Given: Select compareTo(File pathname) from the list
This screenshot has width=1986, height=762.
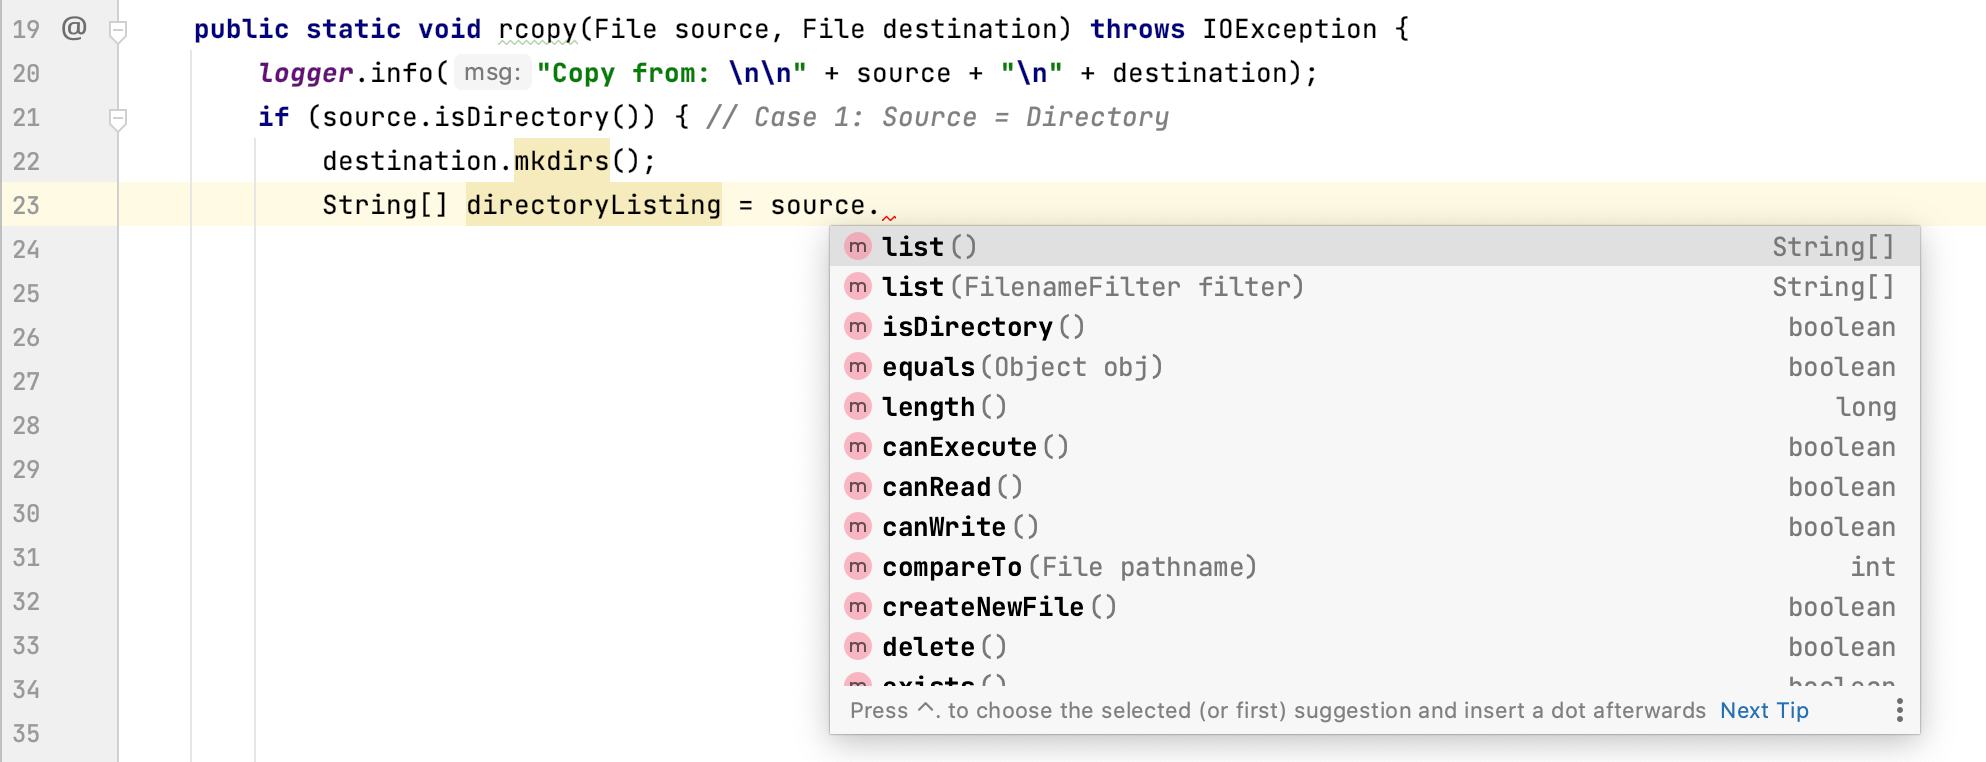Looking at the screenshot, I should pyautogui.click(x=1068, y=567).
